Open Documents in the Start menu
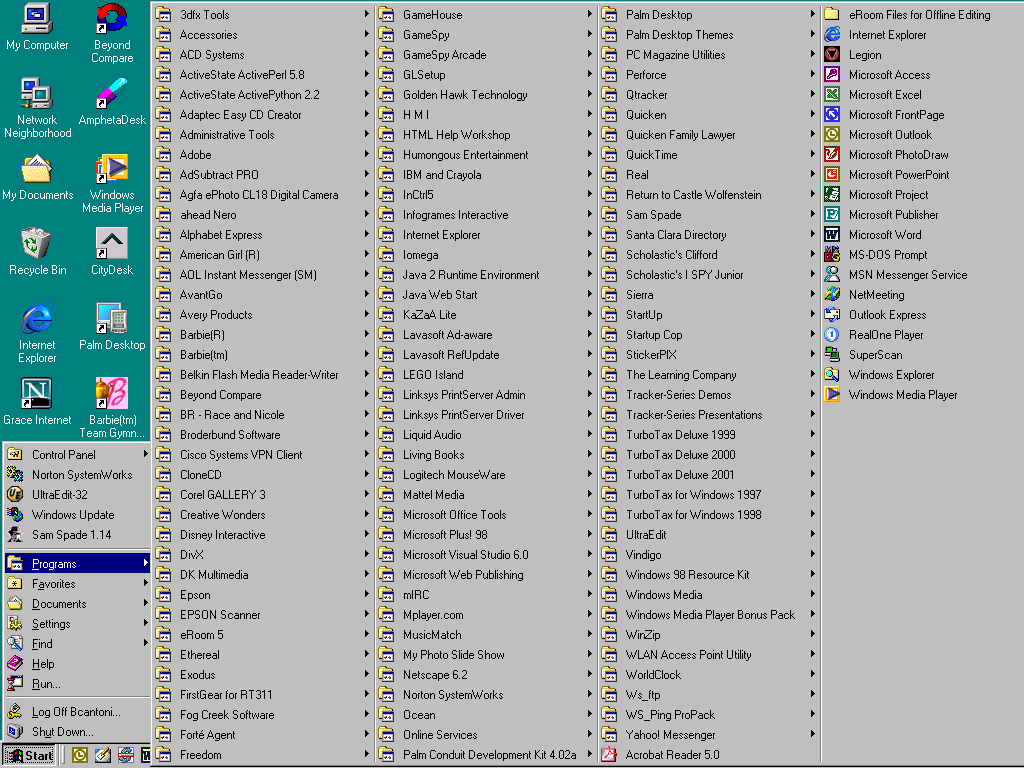Screen dimensions: 1024x768 (x=78, y=604)
